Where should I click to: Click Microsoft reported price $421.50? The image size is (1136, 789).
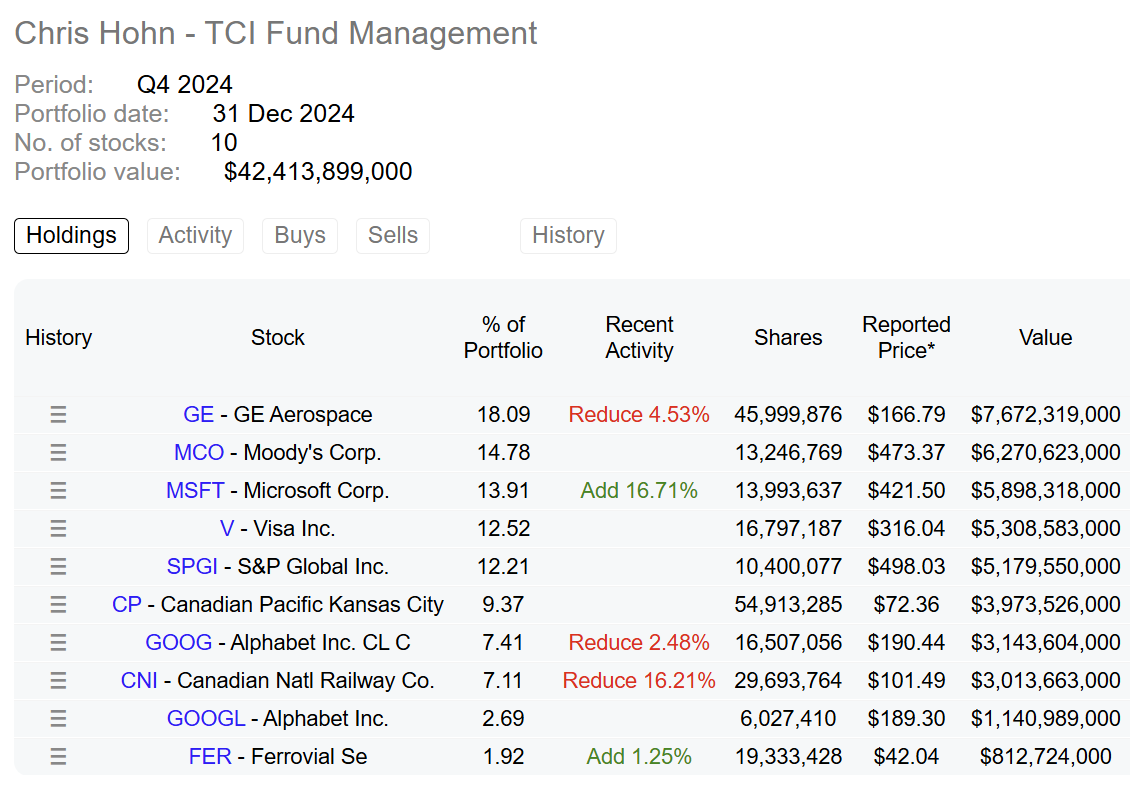(x=906, y=490)
